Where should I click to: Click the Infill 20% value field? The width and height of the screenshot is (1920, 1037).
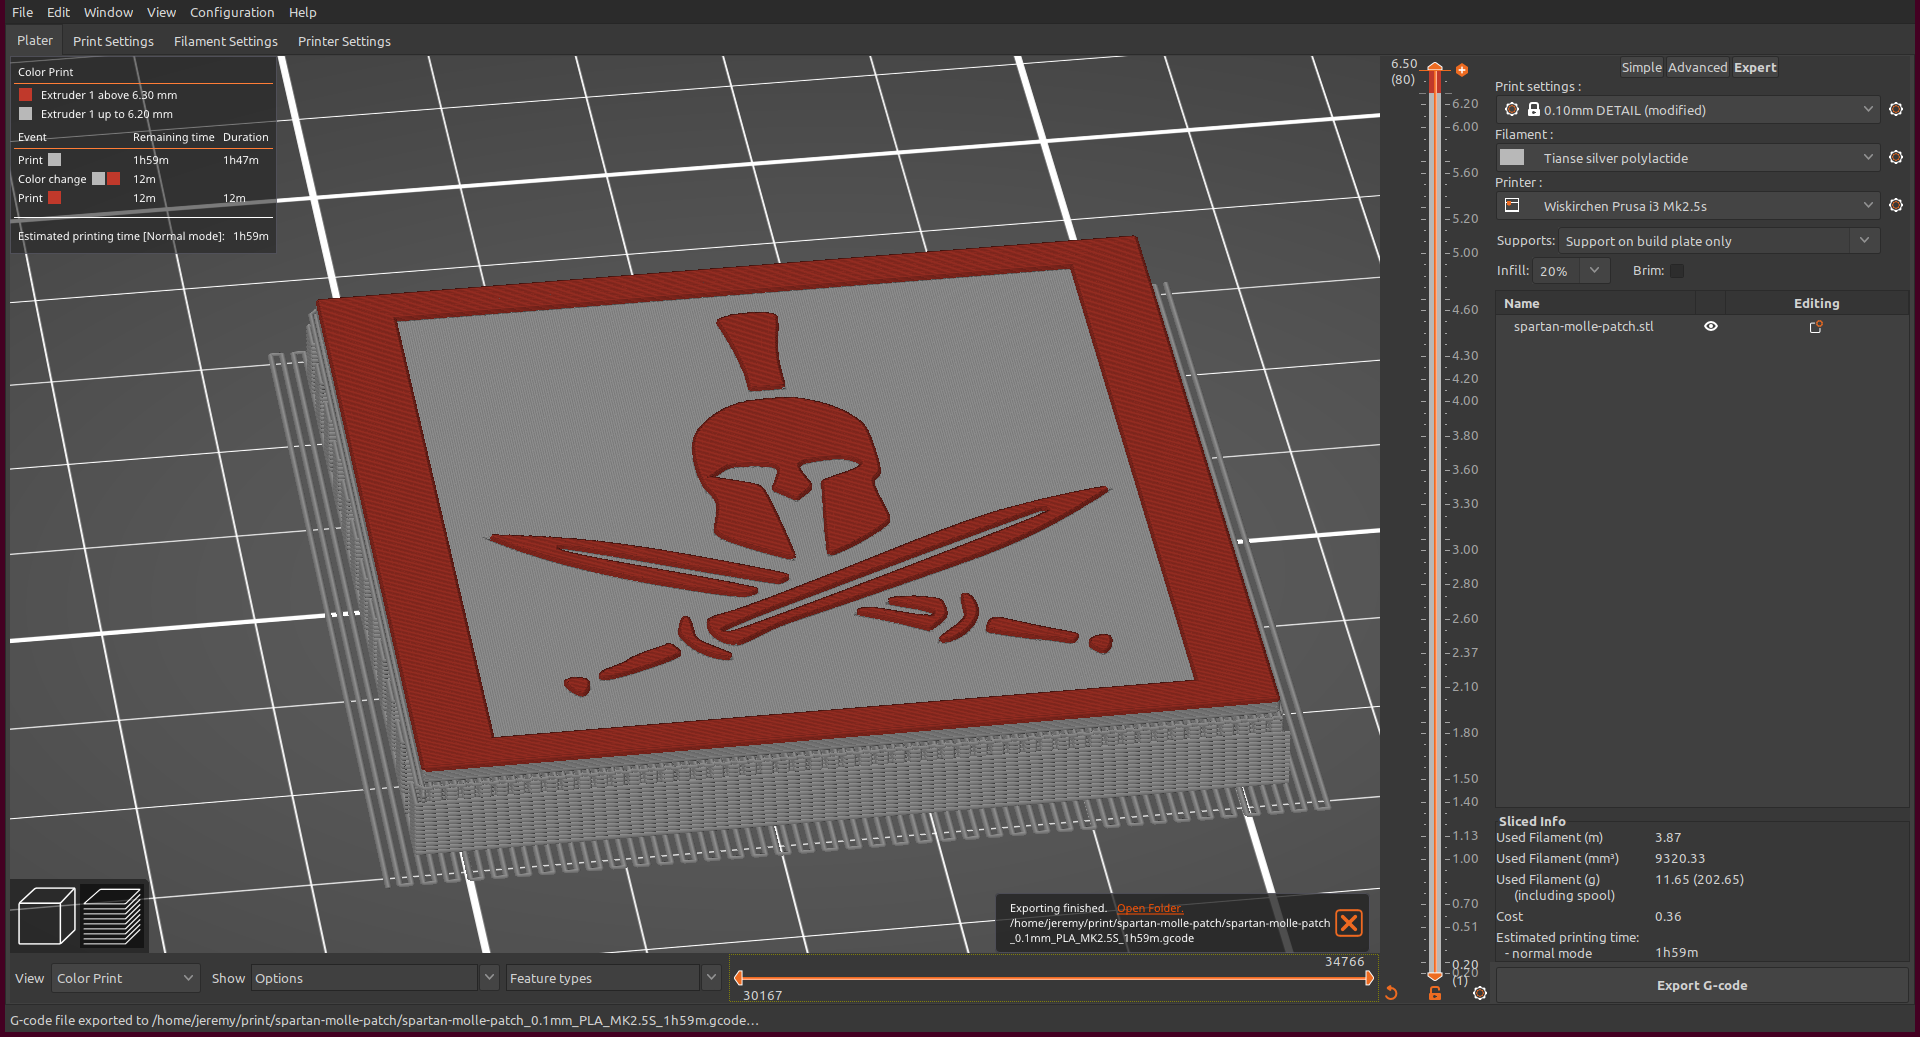1557,271
